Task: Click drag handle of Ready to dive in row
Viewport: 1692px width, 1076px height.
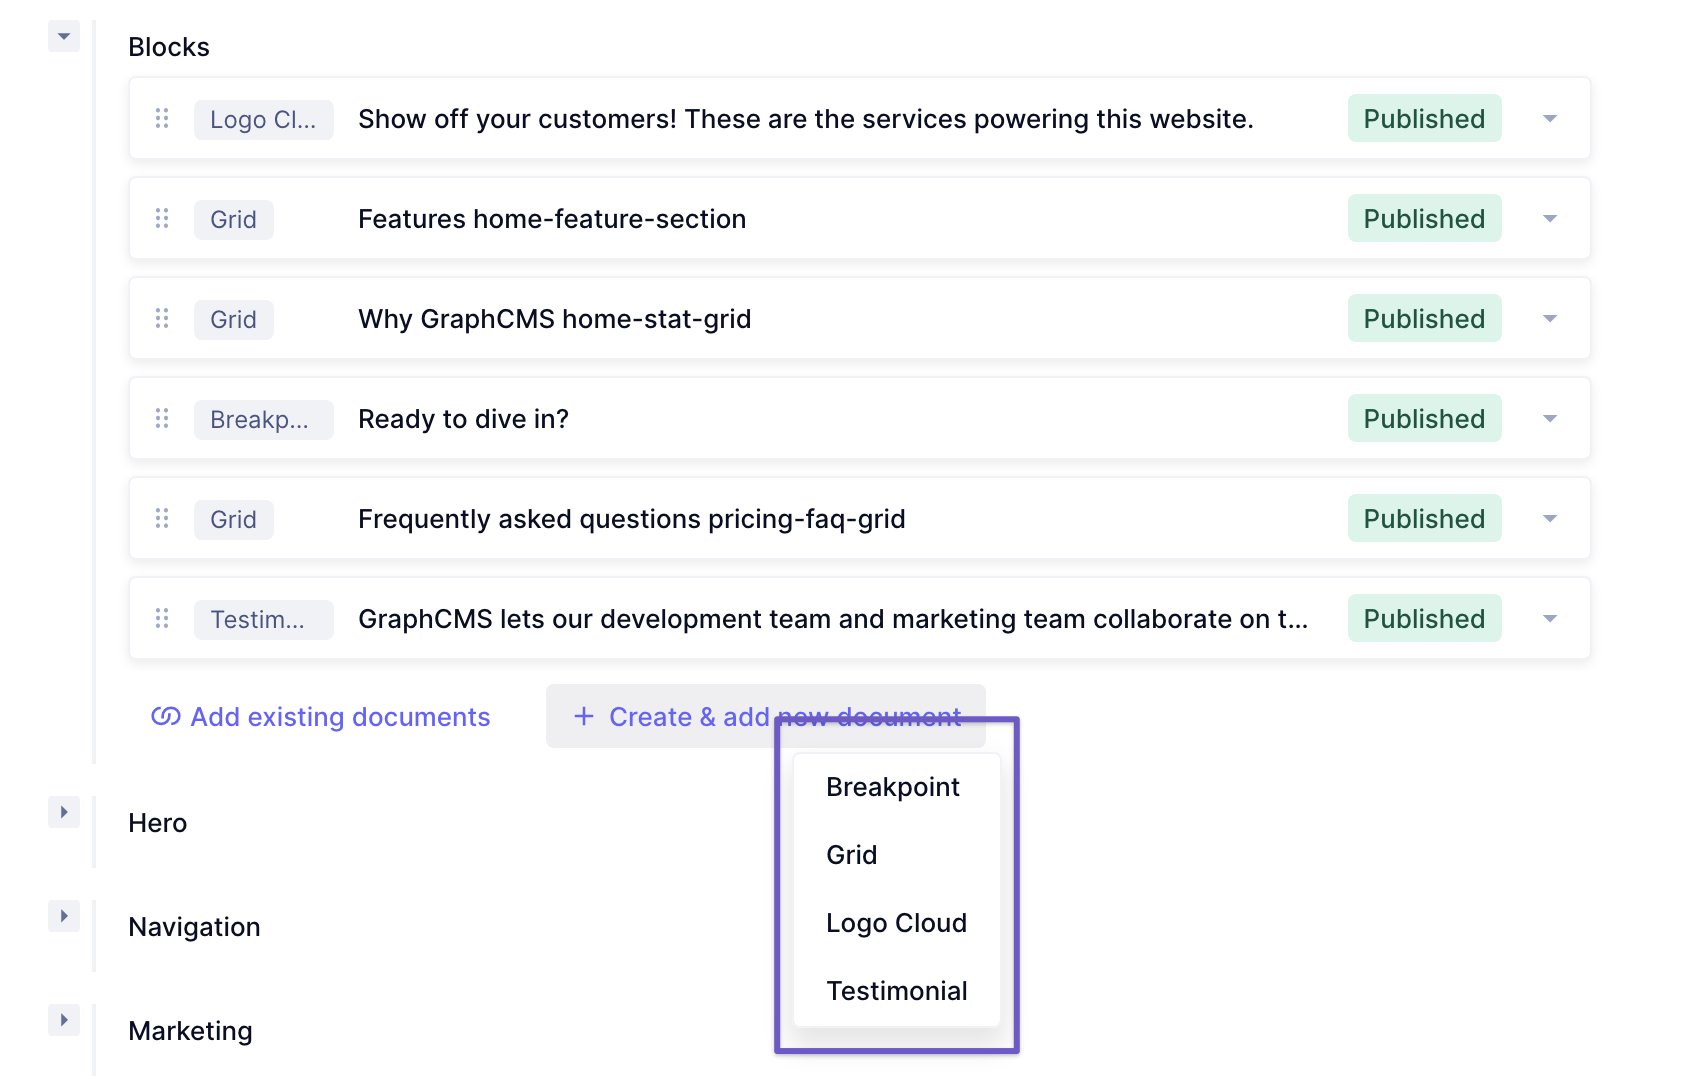Action: (x=162, y=418)
